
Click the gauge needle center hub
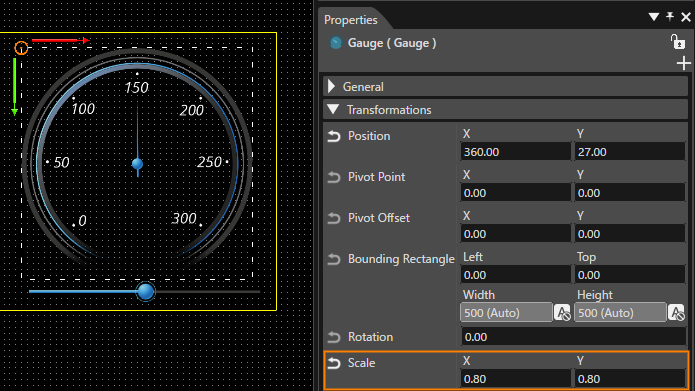137,164
